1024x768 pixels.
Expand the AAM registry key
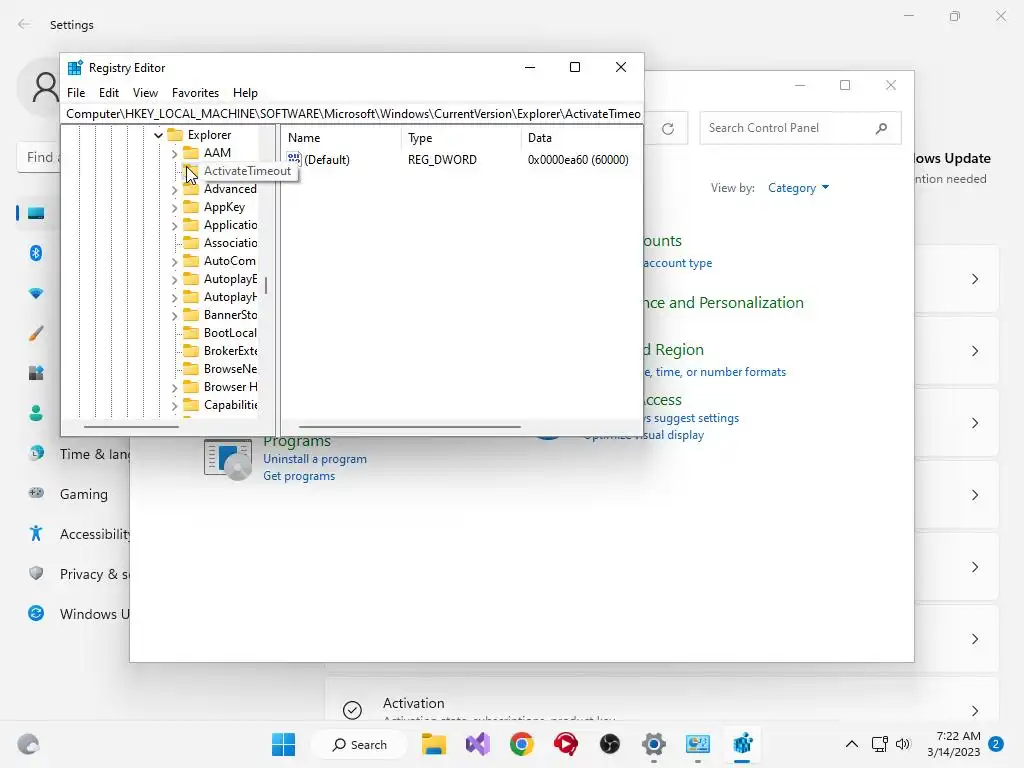pos(174,153)
